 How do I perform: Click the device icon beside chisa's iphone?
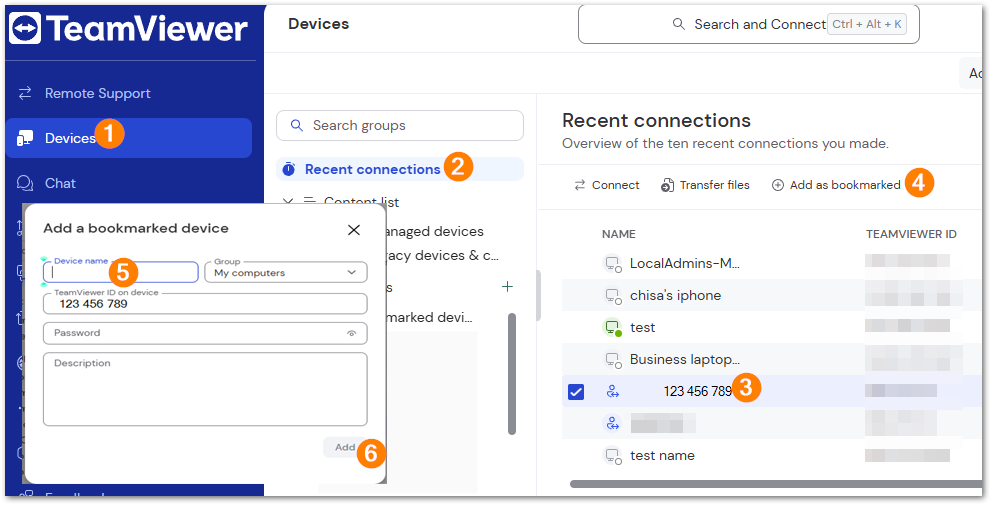point(612,295)
